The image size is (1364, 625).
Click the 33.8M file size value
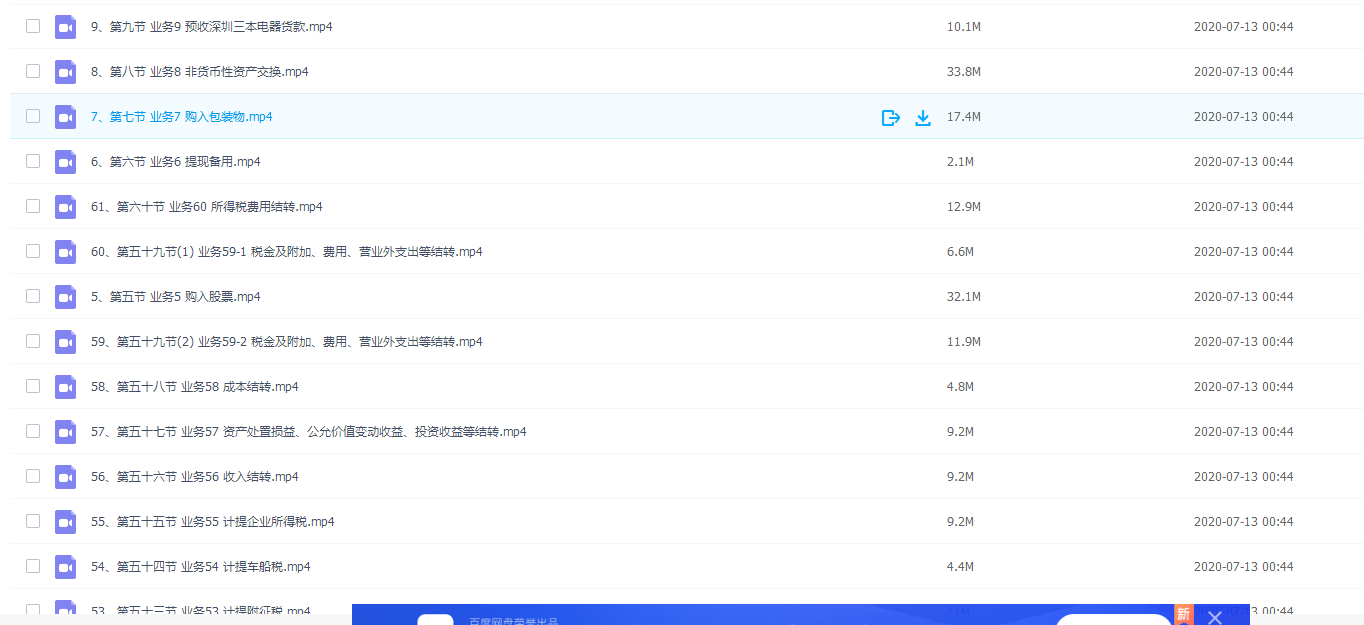click(x=964, y=72)
